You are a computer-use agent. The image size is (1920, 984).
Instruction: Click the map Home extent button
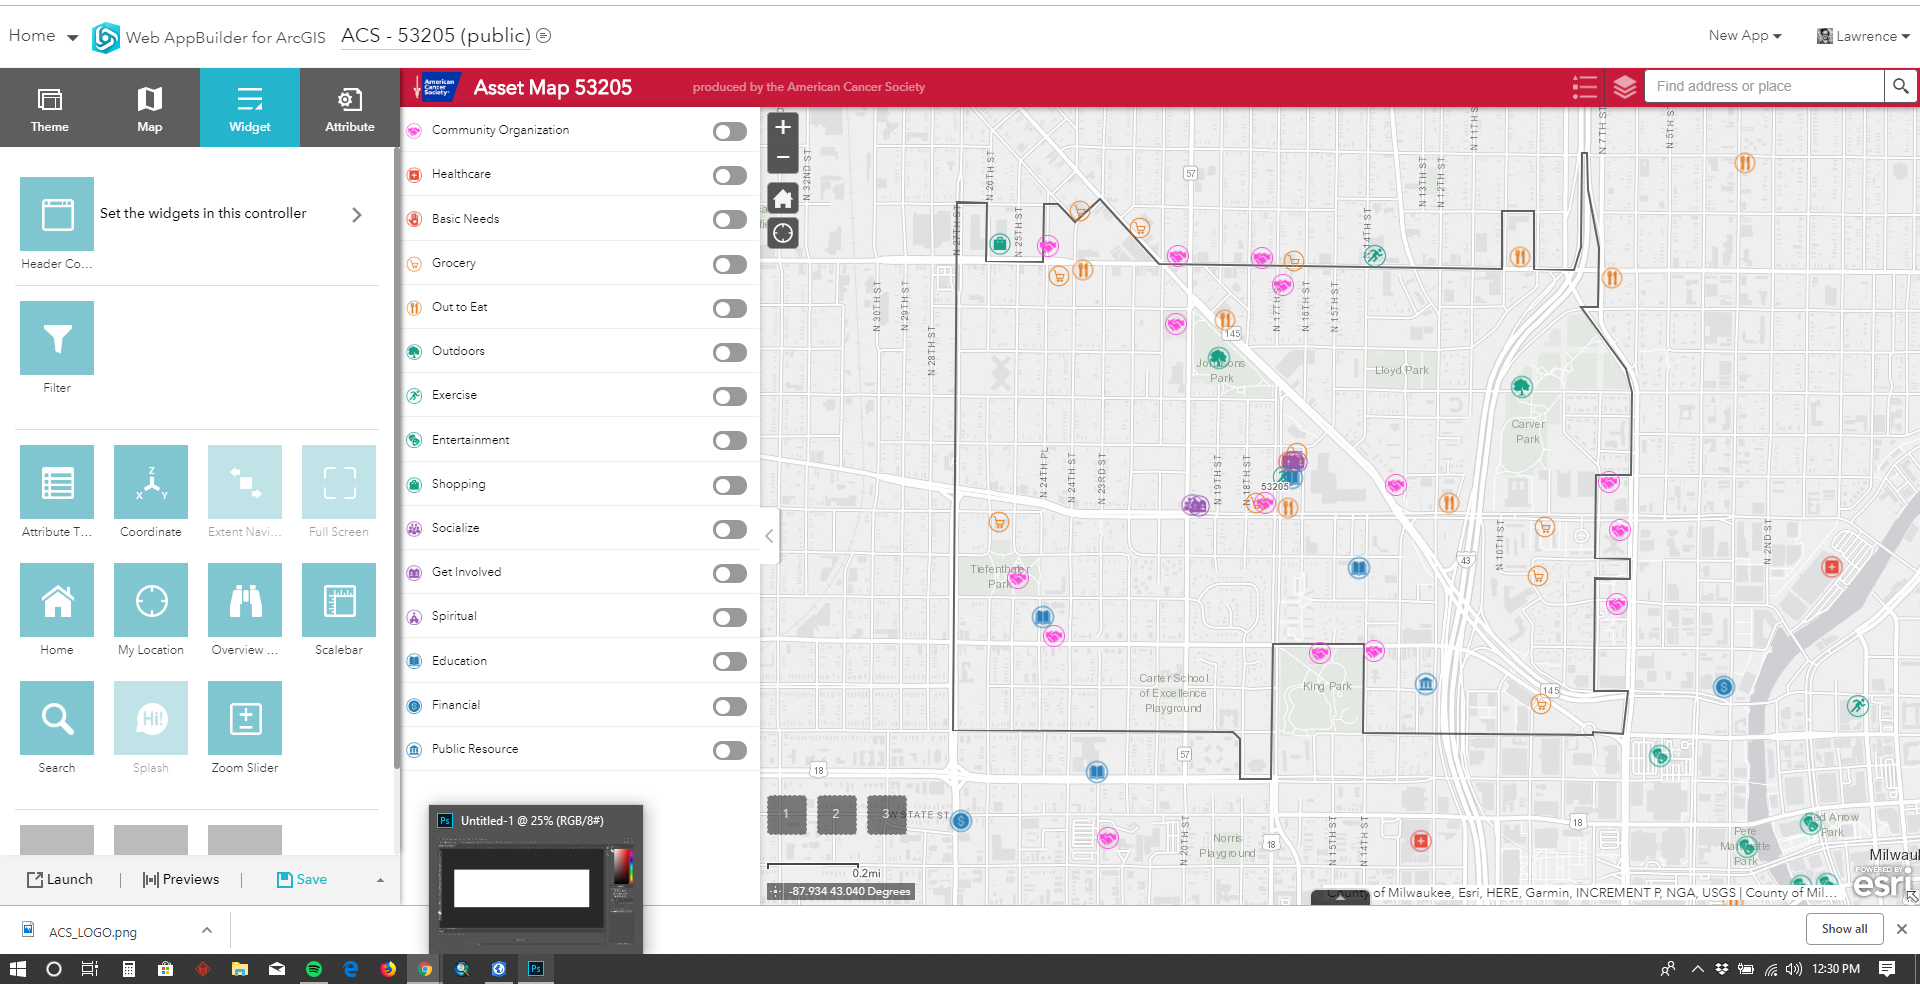tap(783, 198)
